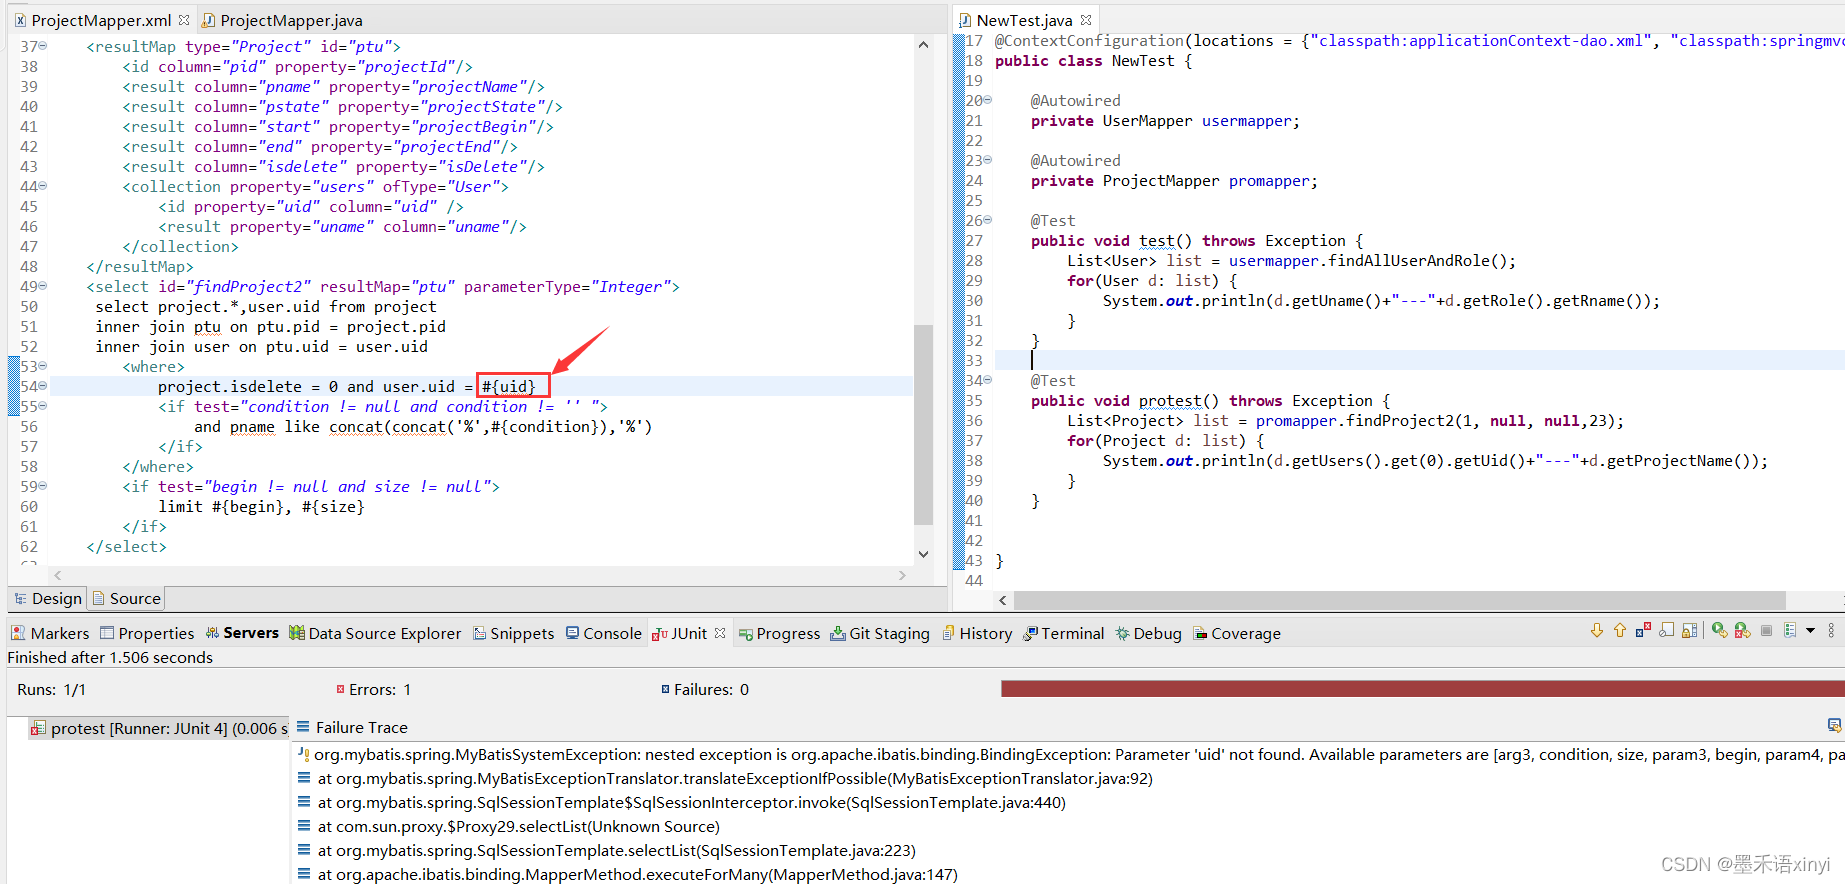1845x884 pixels.
Task: Go to the previous failed test
Action: (1620, 631)
